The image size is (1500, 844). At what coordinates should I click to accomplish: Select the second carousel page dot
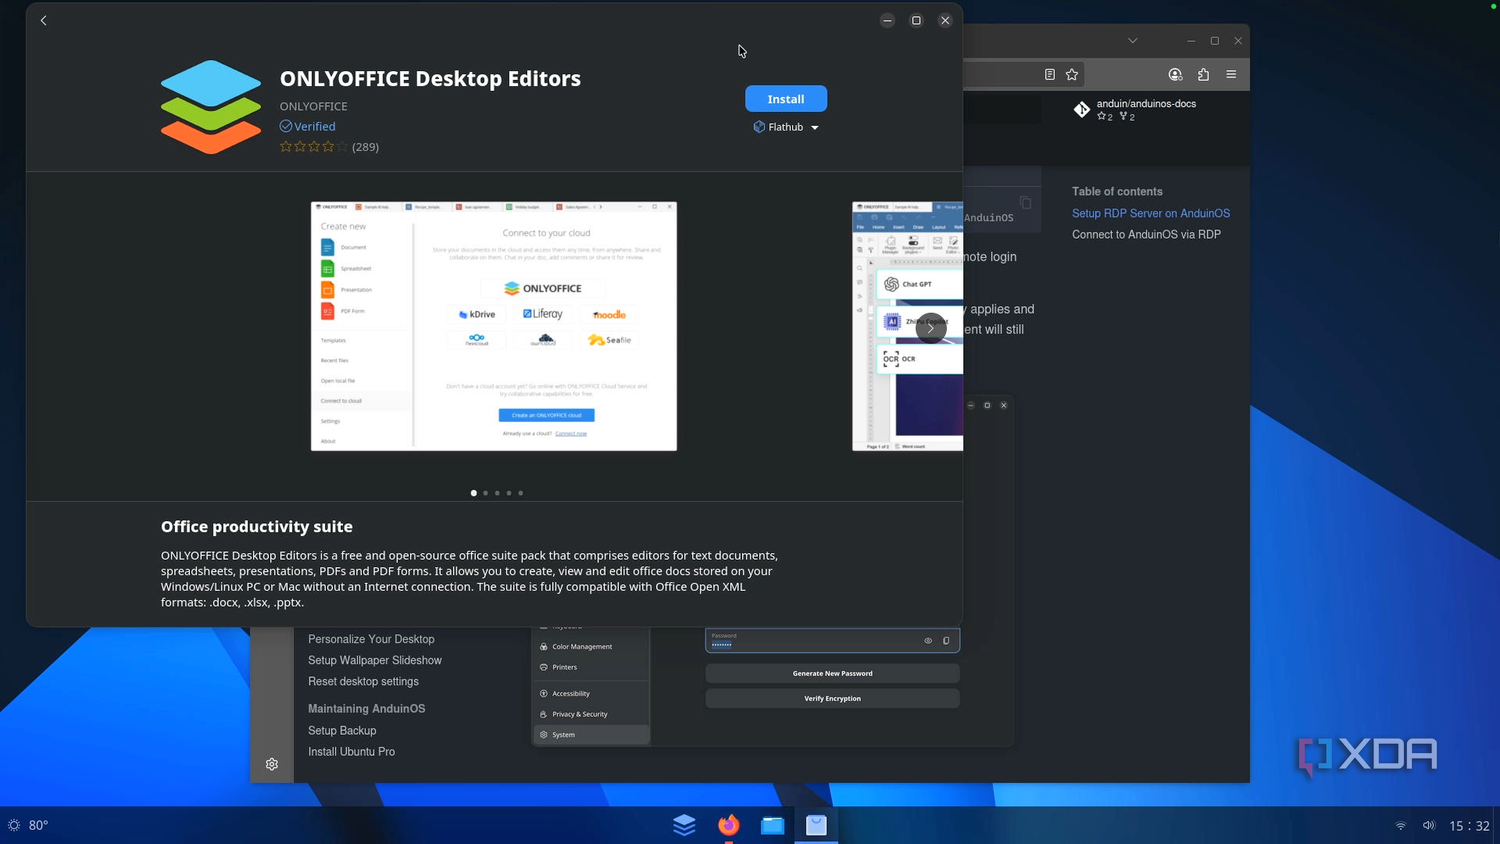point(486,493)
